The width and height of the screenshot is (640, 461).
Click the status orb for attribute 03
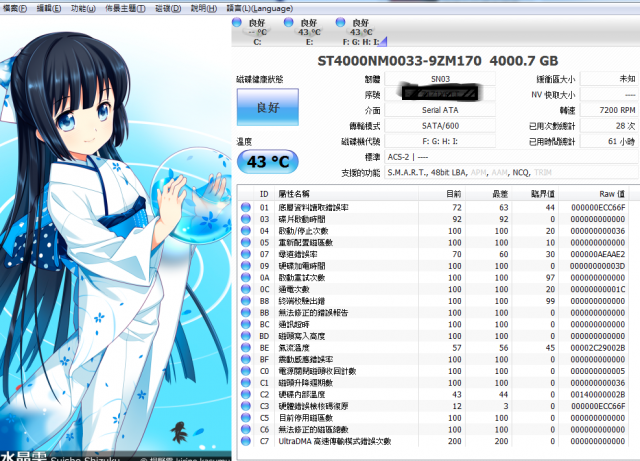246,219
